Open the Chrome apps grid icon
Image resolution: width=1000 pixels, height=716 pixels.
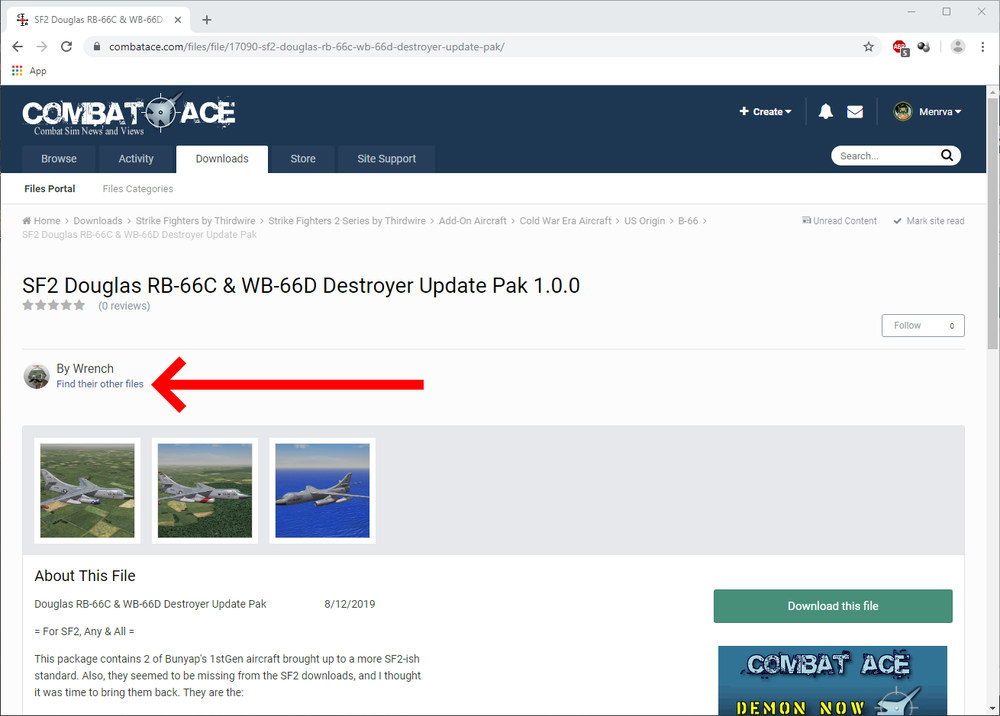[x=17, y=71]
